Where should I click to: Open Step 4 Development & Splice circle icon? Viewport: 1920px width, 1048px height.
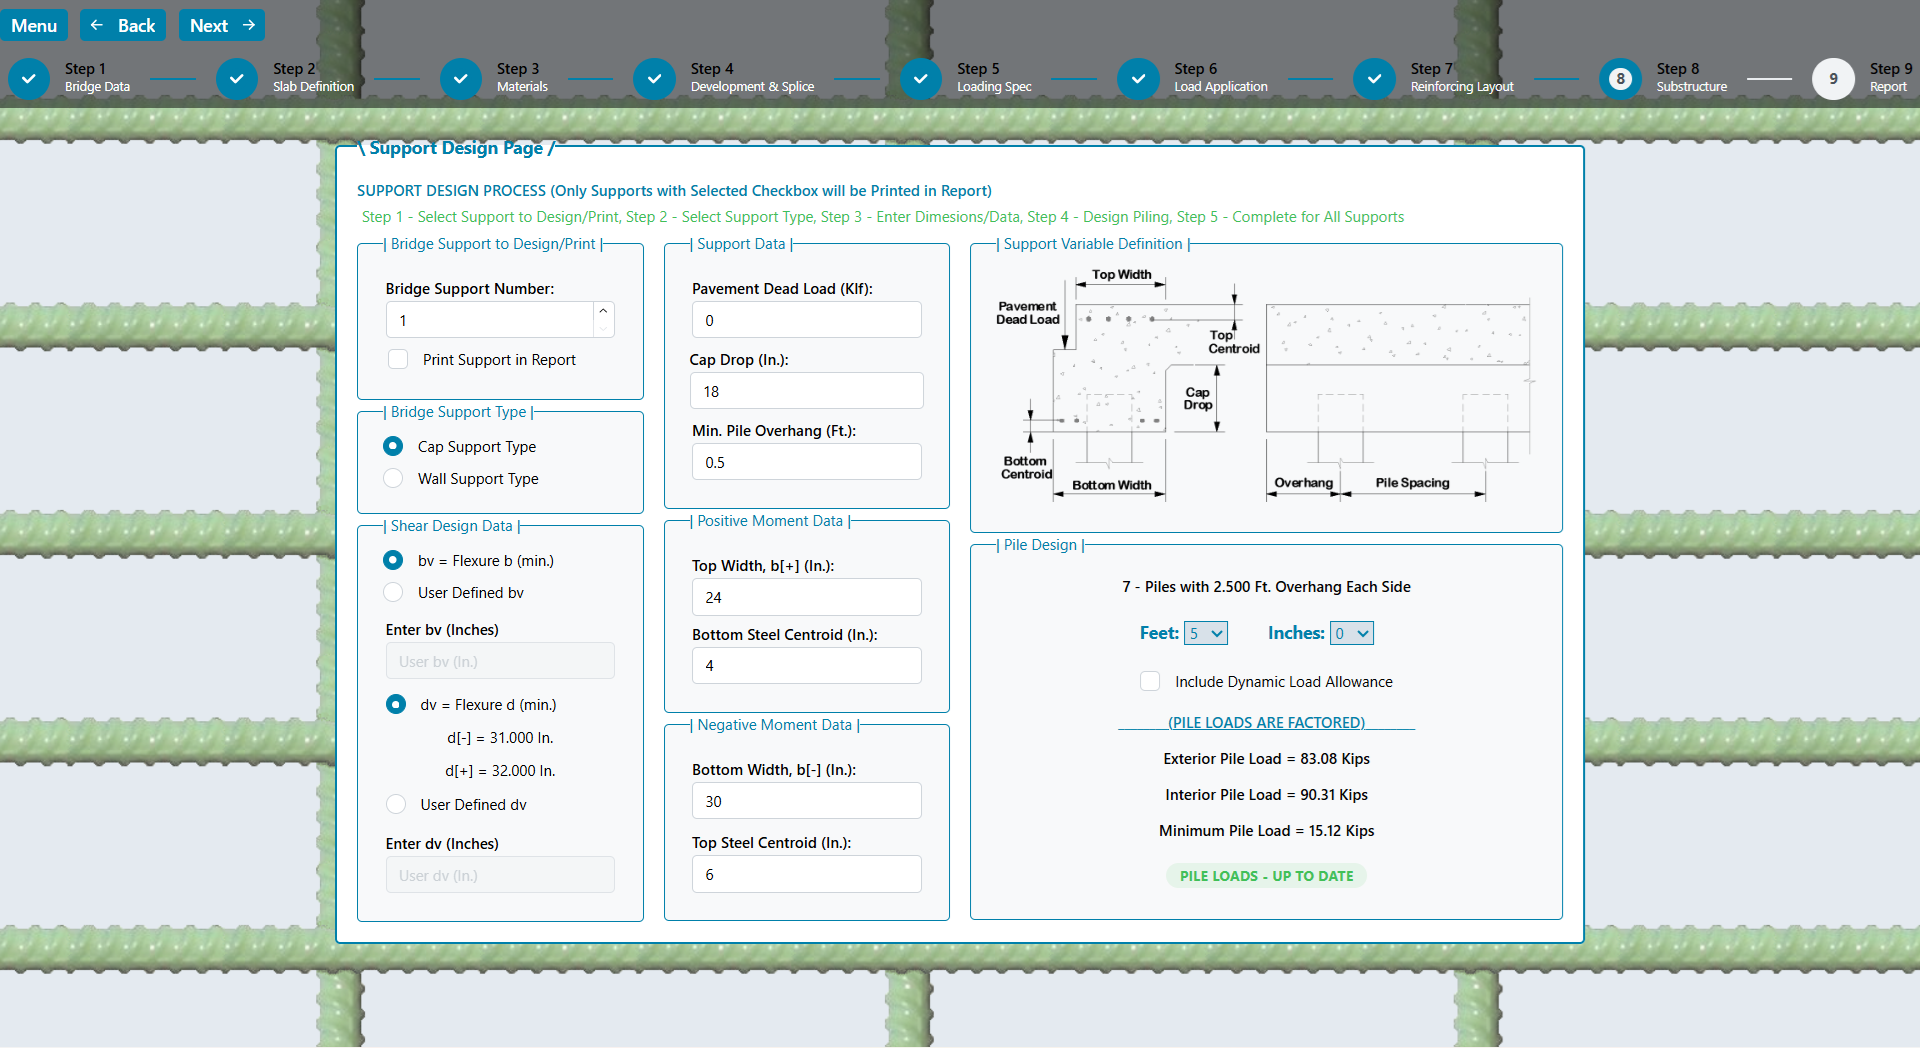[654, 78]
